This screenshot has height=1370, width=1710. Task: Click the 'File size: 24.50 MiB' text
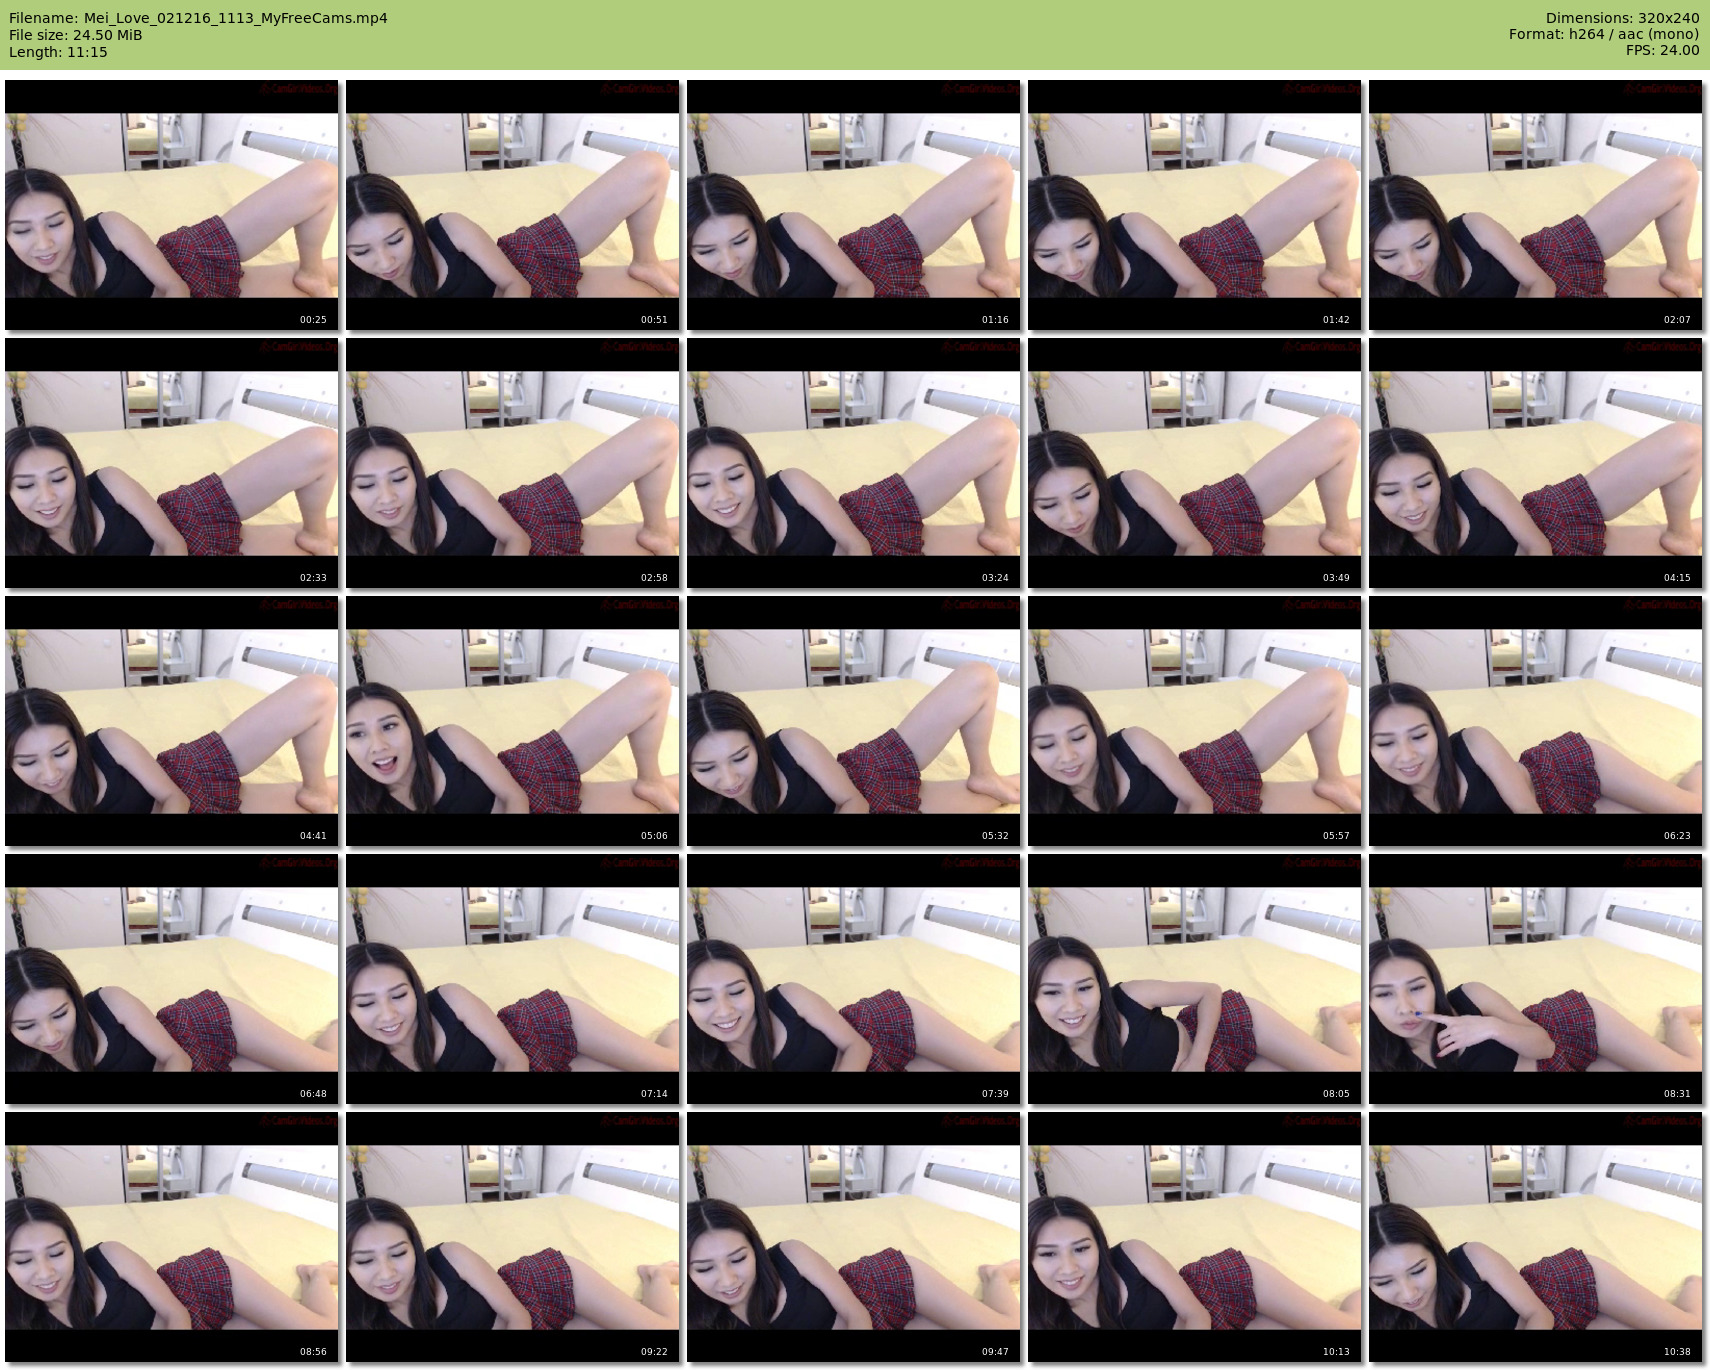(x=75, y=35)
